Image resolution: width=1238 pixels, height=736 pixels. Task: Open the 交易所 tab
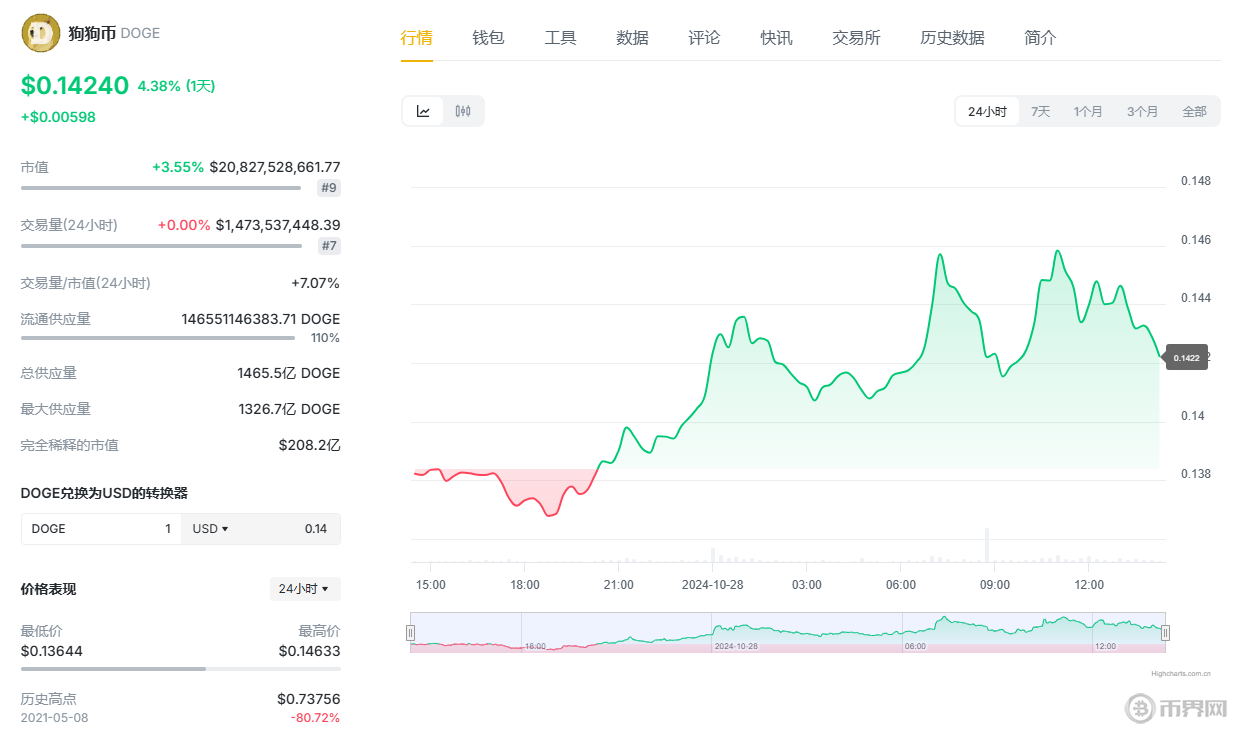[x=856, y=38]
